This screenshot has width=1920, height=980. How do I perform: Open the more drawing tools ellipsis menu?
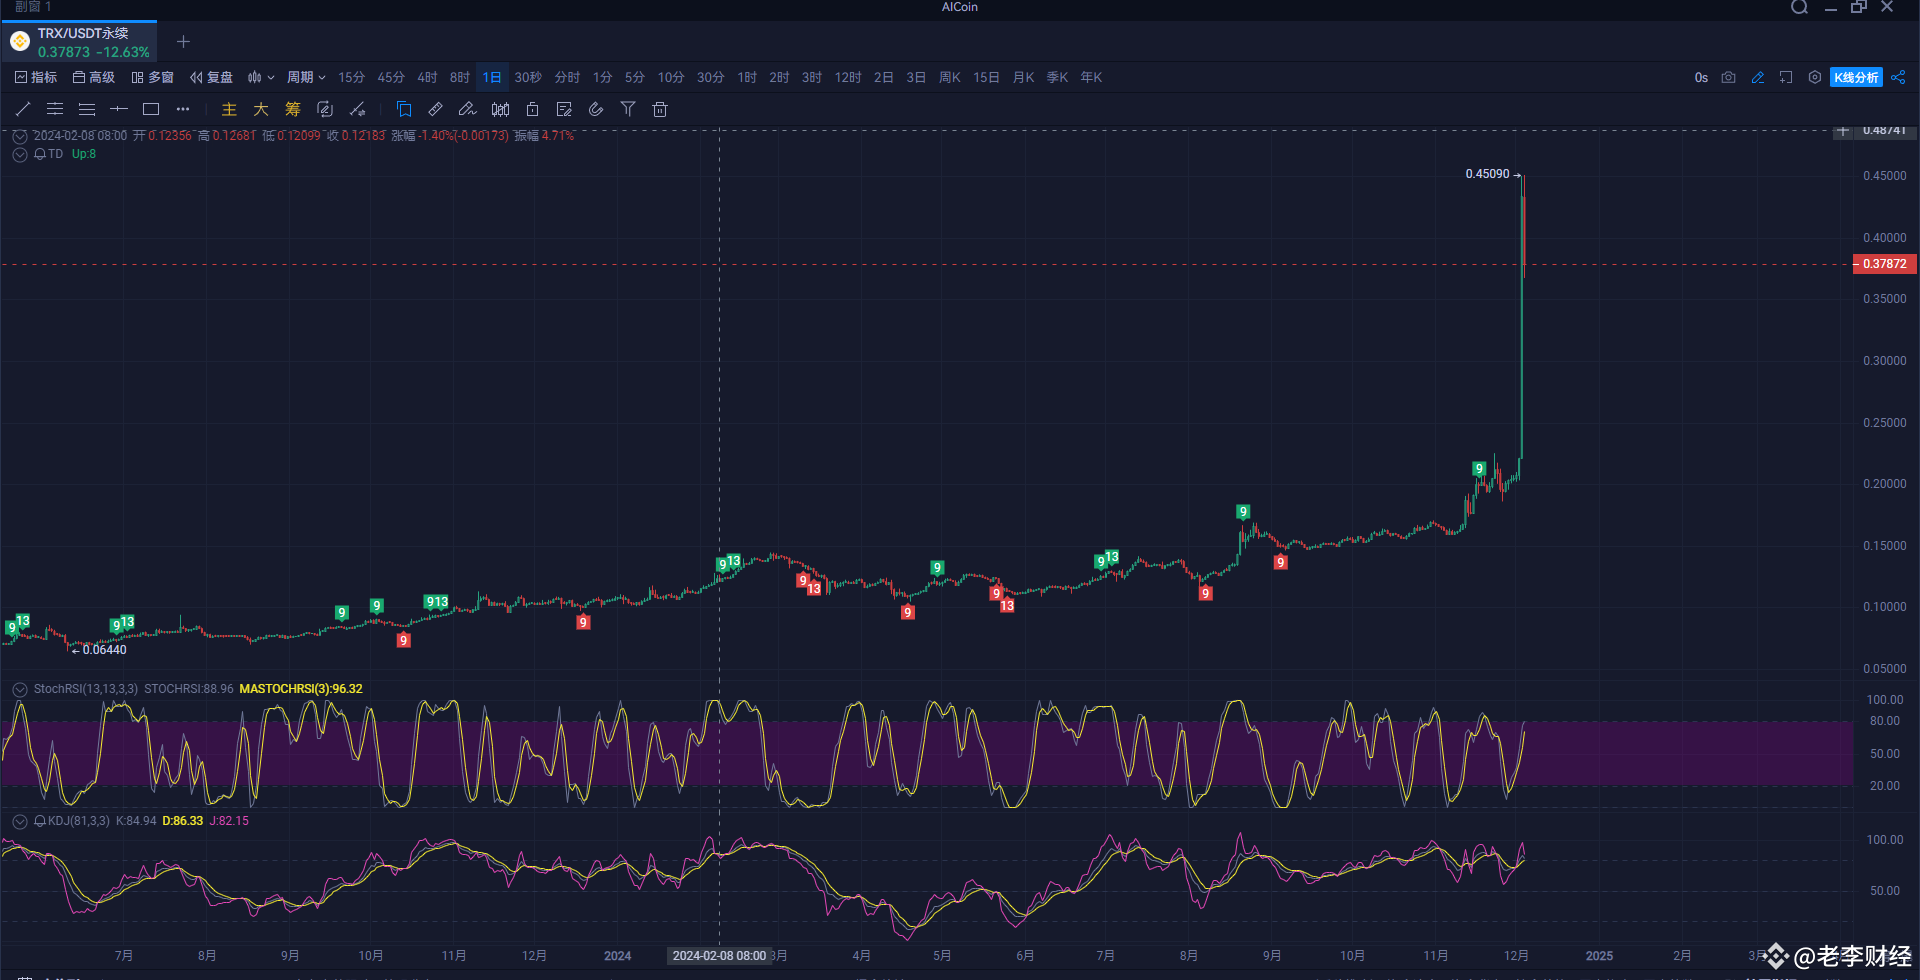pyautogui.click(x=182, y=109)
